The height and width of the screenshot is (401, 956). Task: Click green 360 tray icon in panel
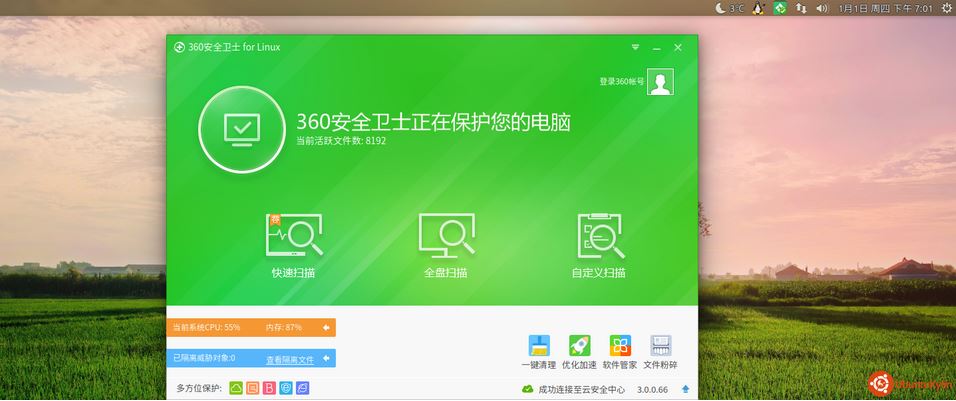(780, 8)
